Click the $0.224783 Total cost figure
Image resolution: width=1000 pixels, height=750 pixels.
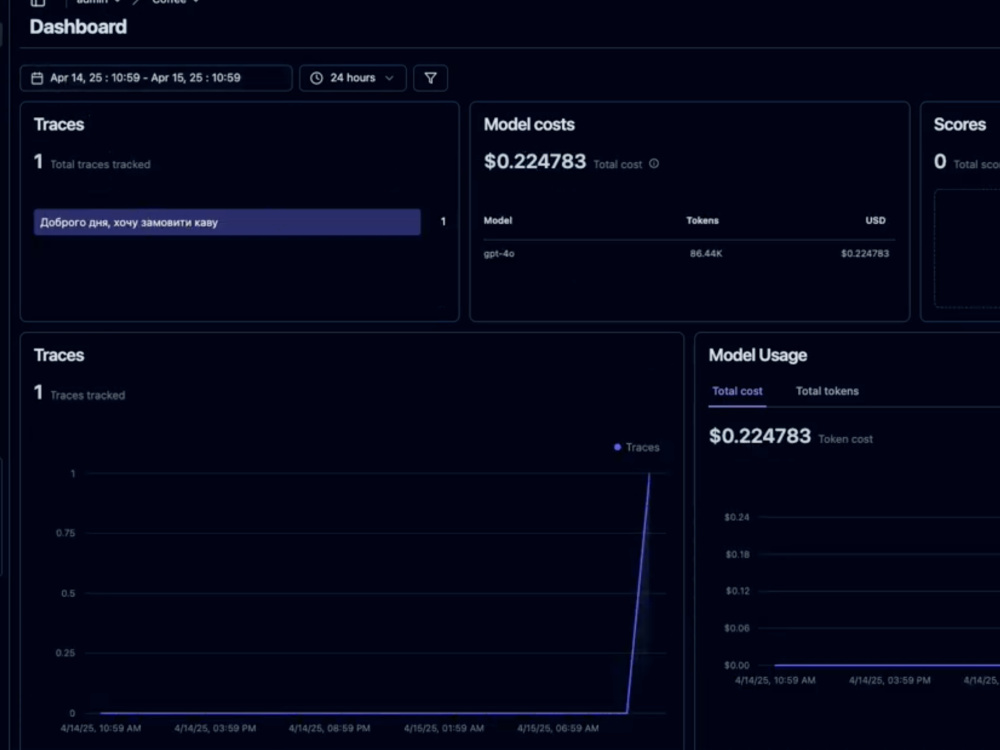534,161
